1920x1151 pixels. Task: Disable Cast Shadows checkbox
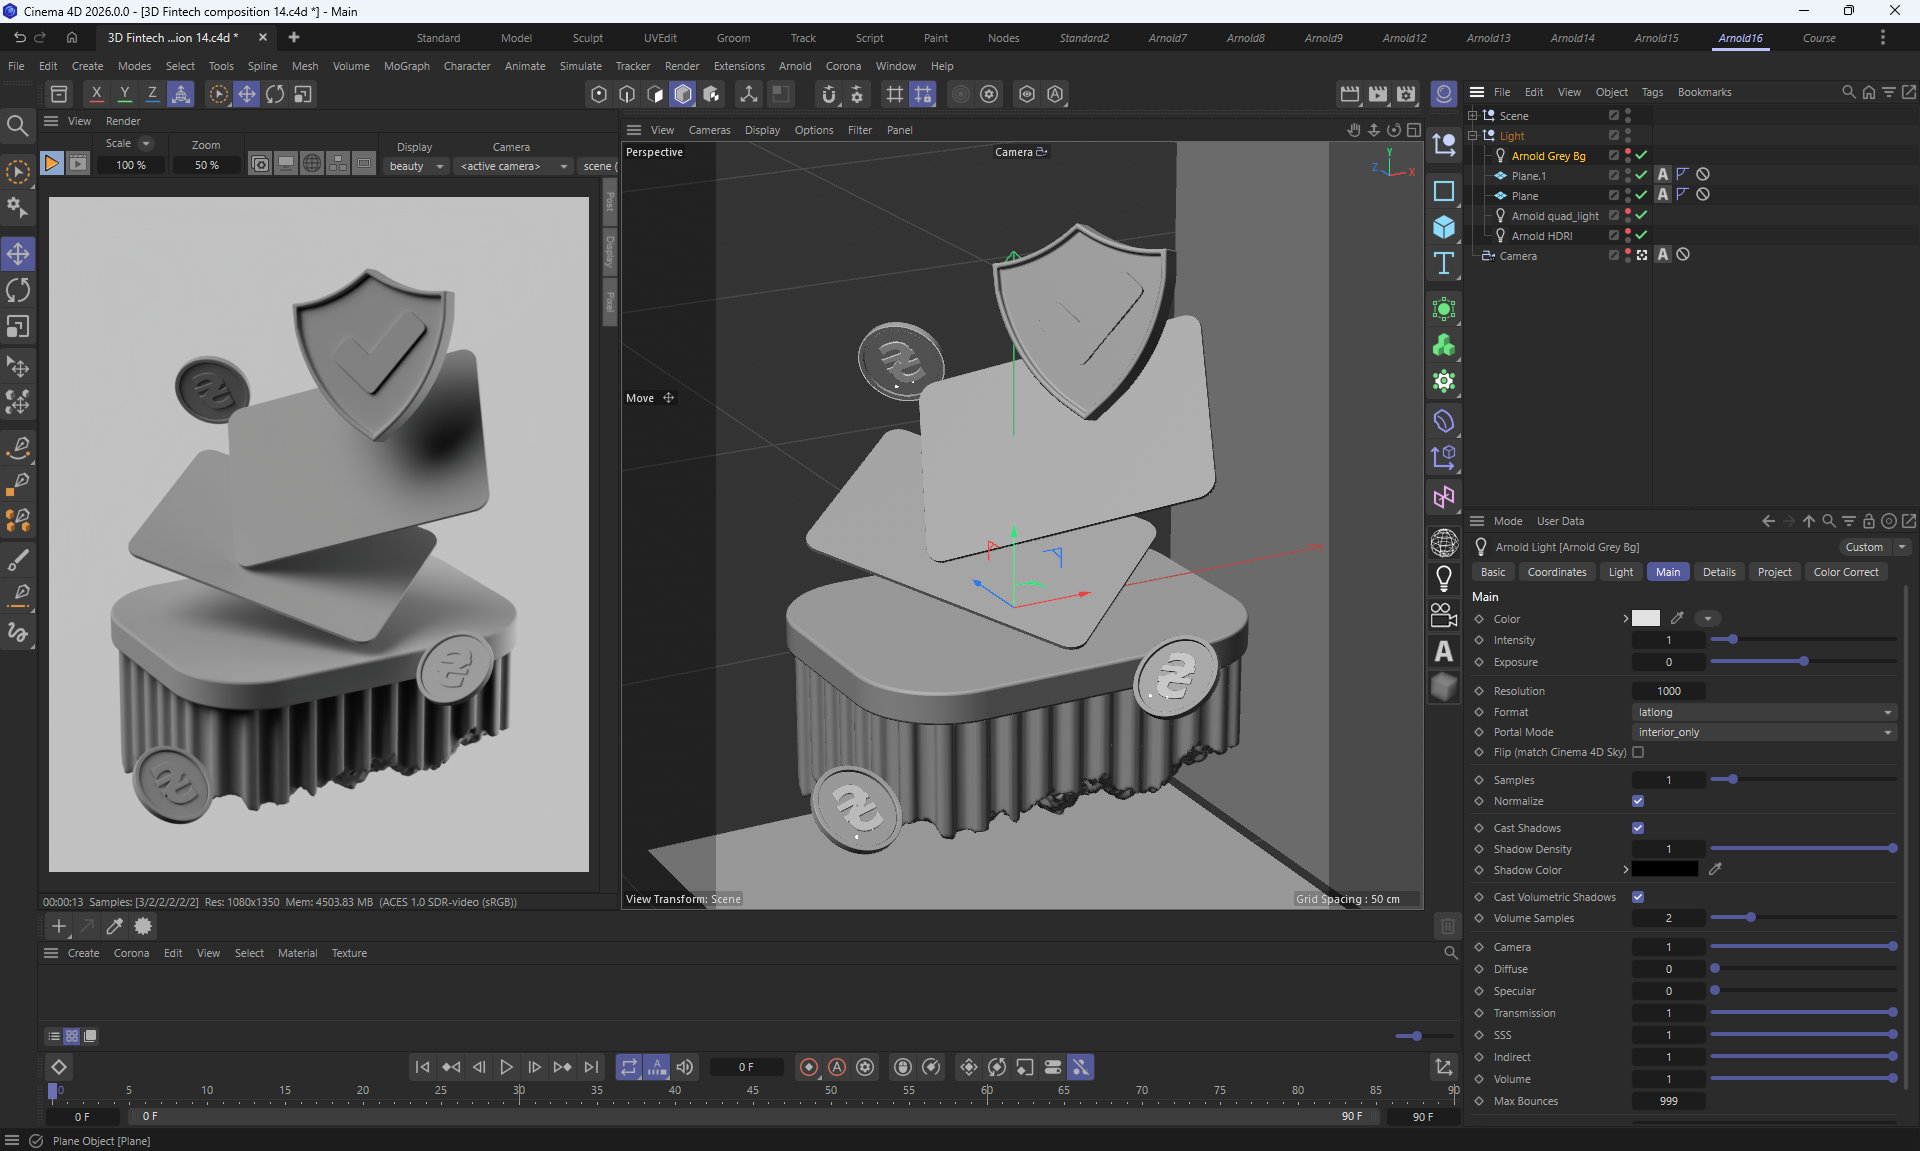(1638, 828)
